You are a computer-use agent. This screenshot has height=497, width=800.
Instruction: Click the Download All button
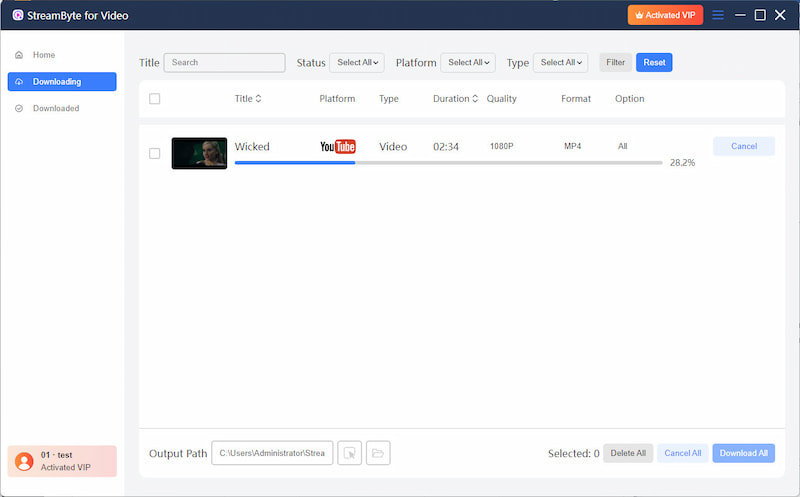click(x=743, y=453)
